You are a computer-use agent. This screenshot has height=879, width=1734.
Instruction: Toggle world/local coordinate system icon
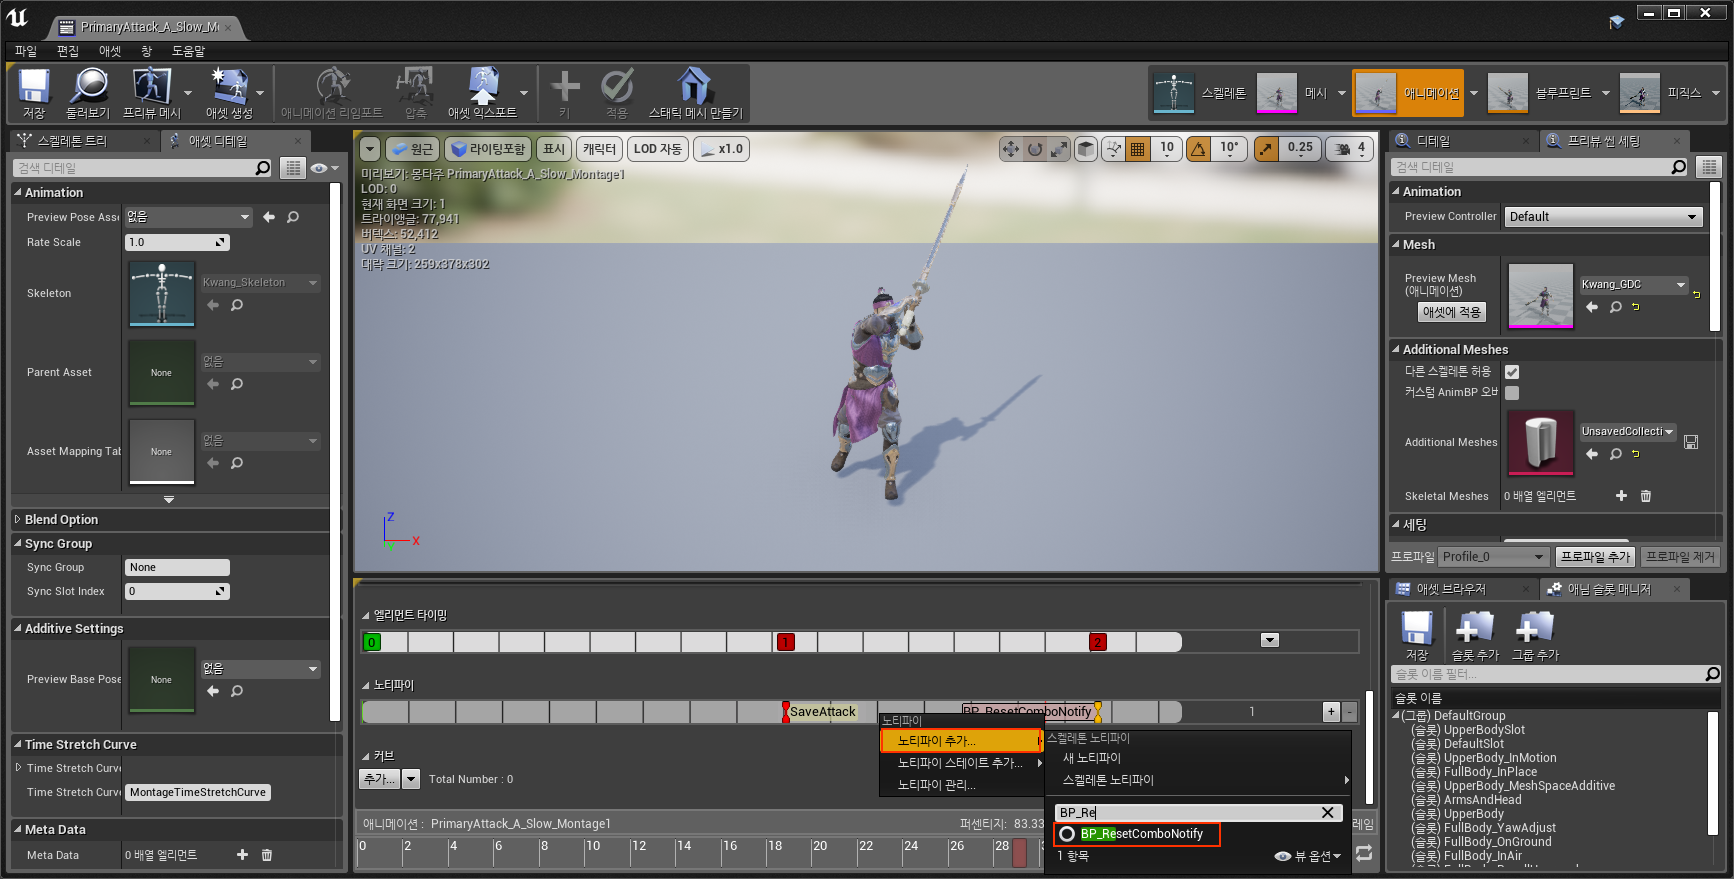[1086, 149]
